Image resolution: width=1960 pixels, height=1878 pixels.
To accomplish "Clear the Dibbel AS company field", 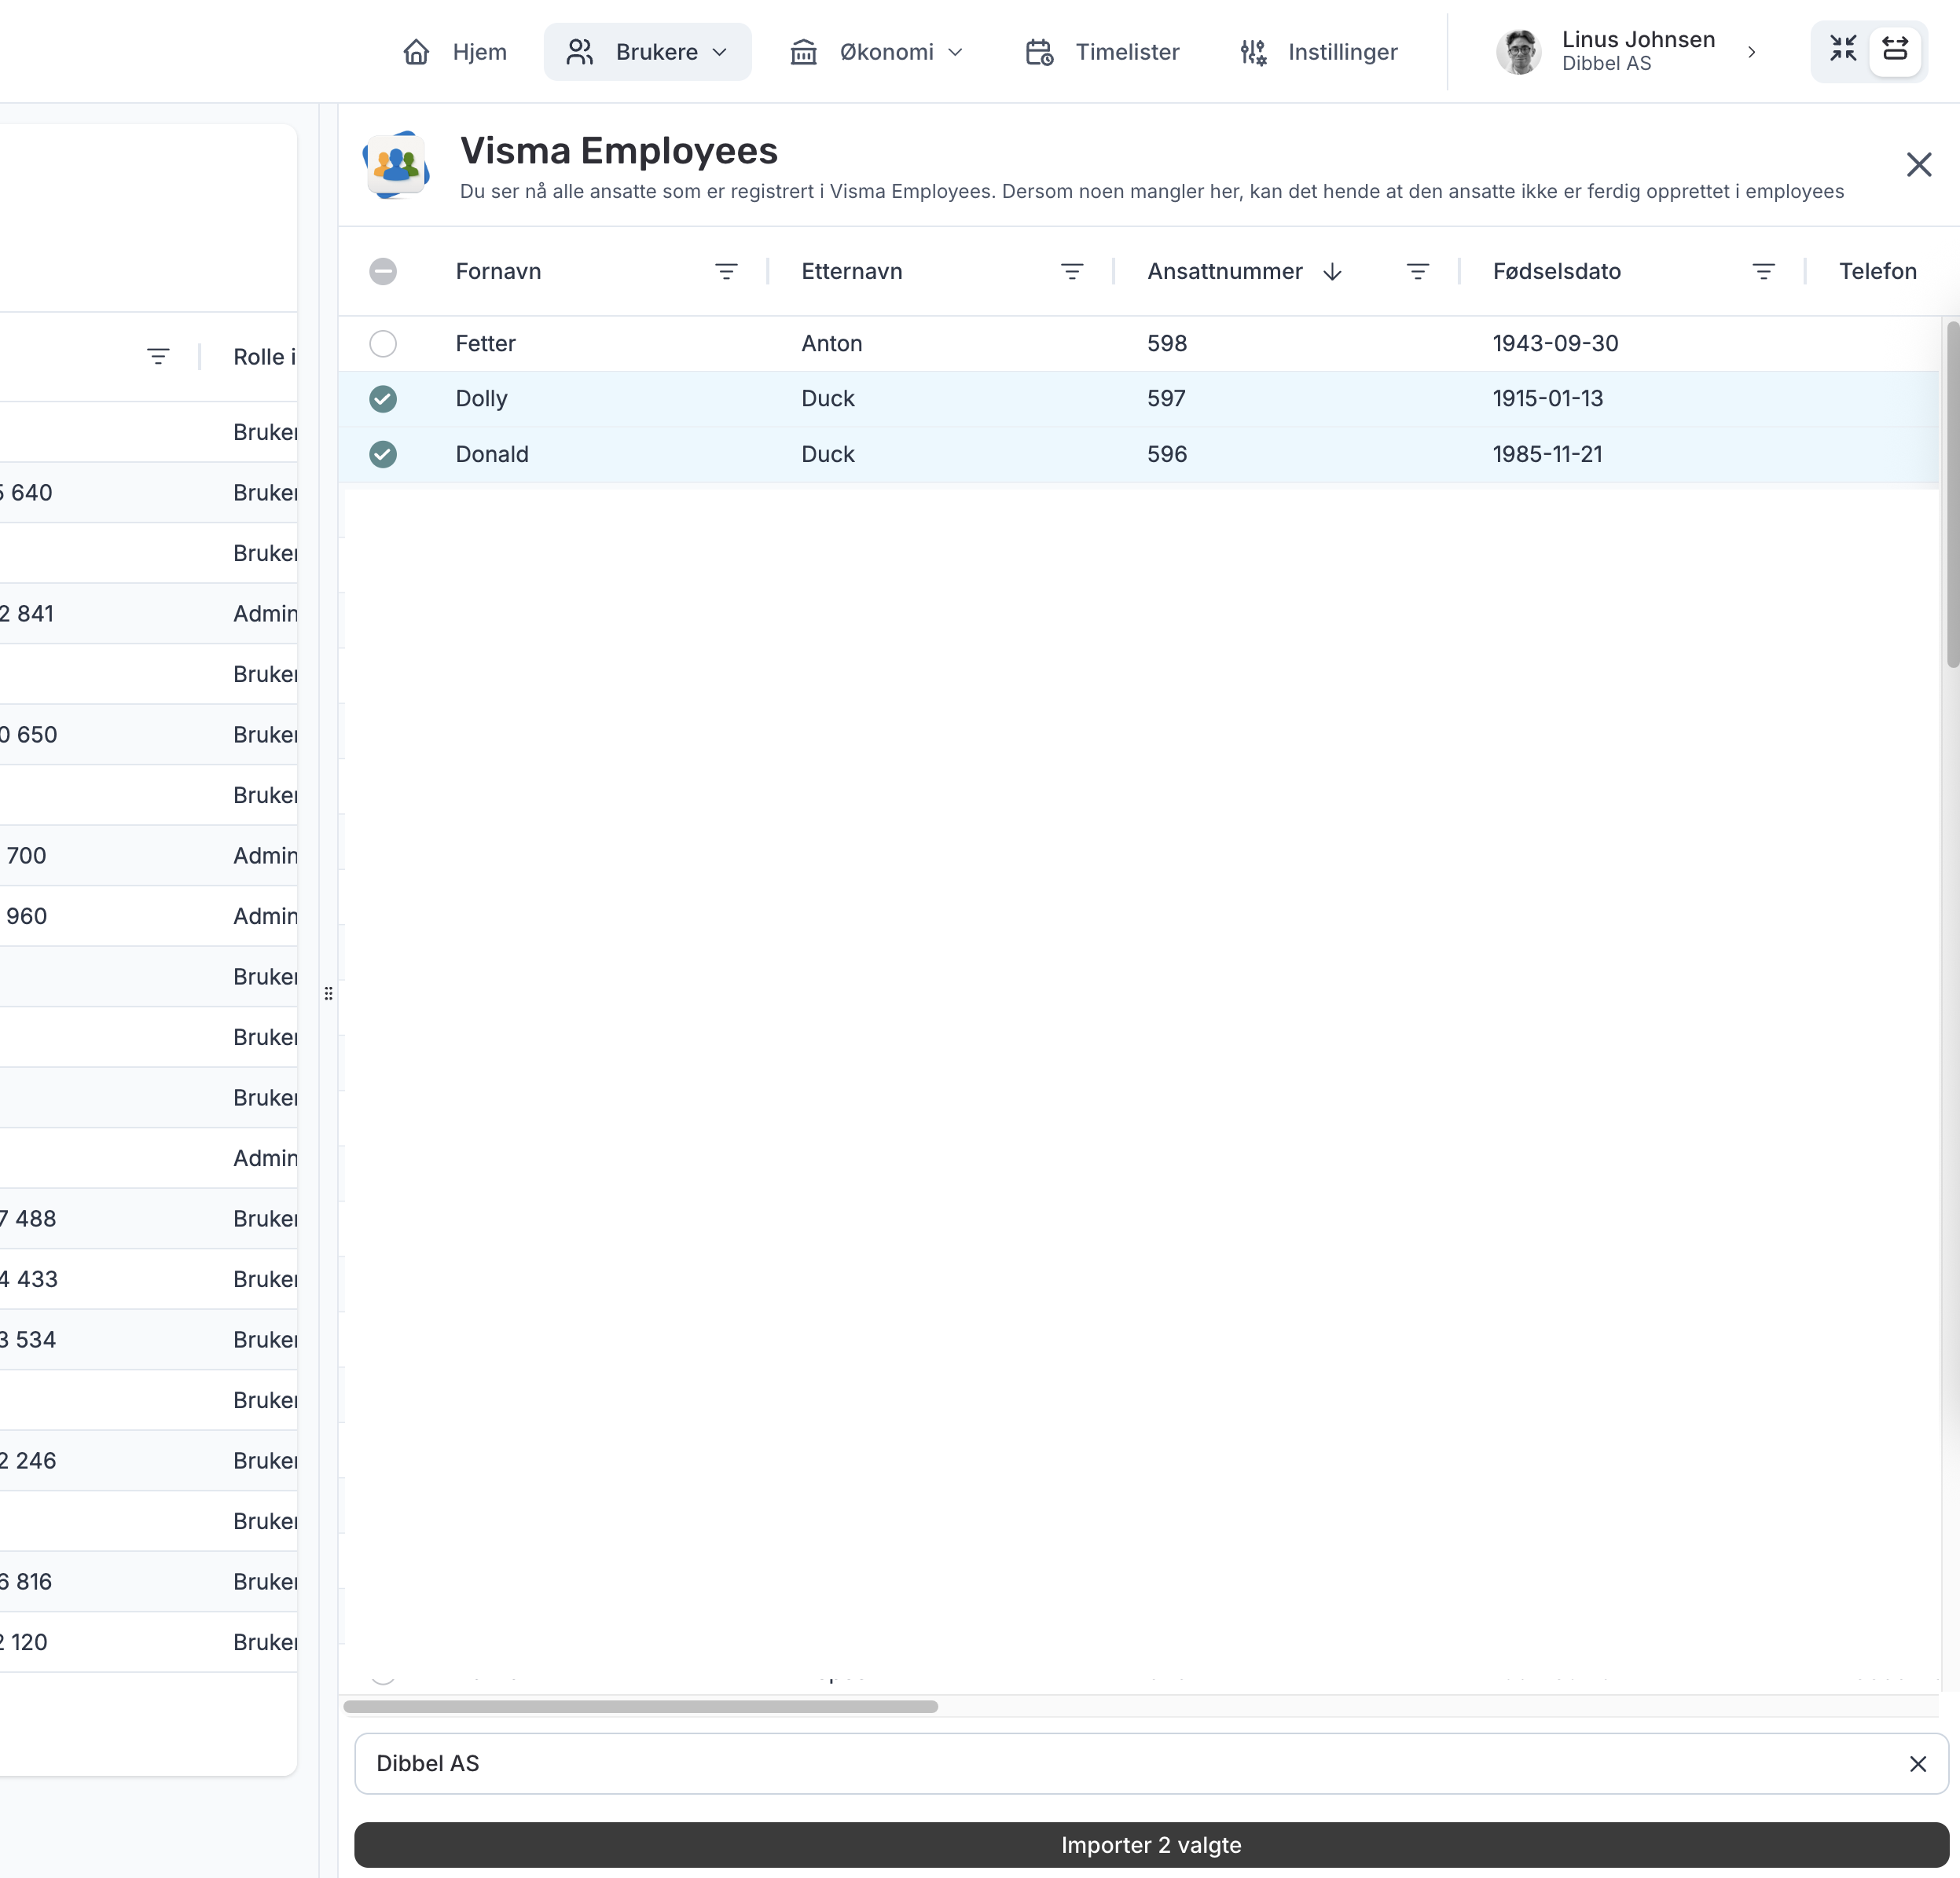I will [x=1917, y=1764].
